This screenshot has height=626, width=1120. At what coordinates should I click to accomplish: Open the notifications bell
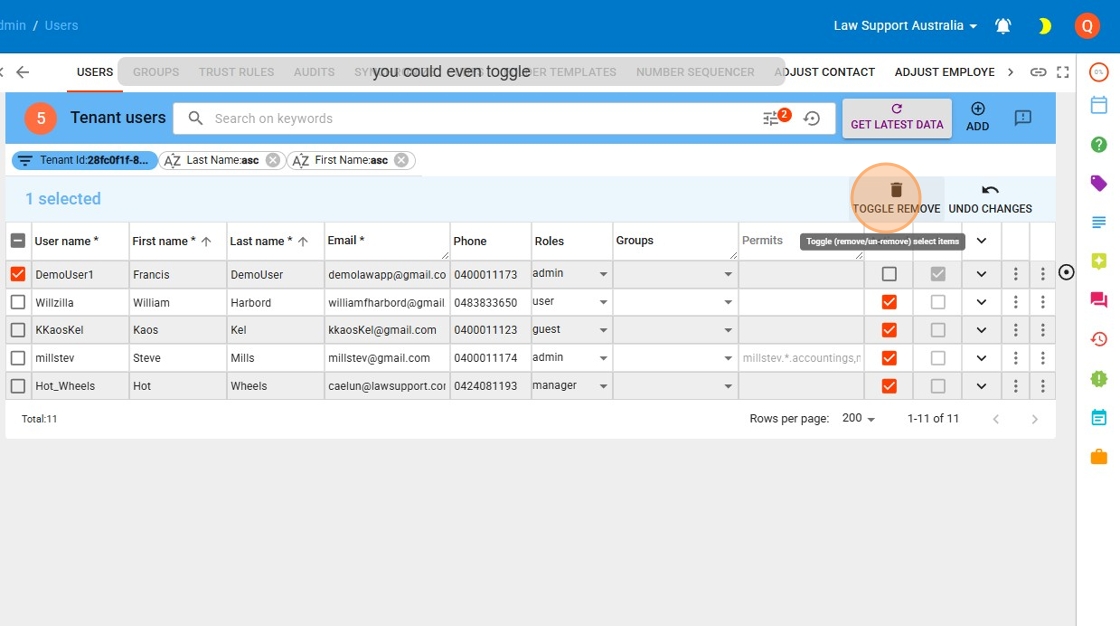pyautogui.click(x=1003, y=26)
